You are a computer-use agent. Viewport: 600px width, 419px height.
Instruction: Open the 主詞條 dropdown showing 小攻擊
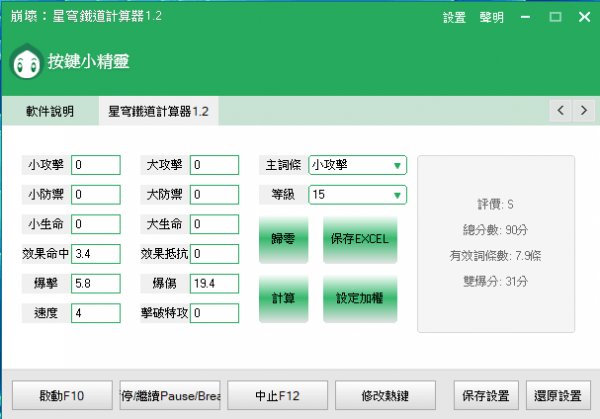357,165
